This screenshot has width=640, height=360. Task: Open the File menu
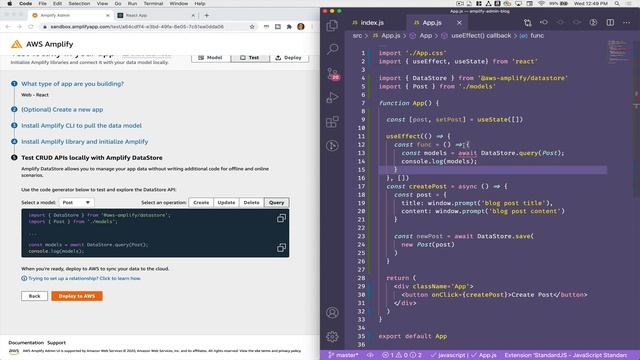42,3
